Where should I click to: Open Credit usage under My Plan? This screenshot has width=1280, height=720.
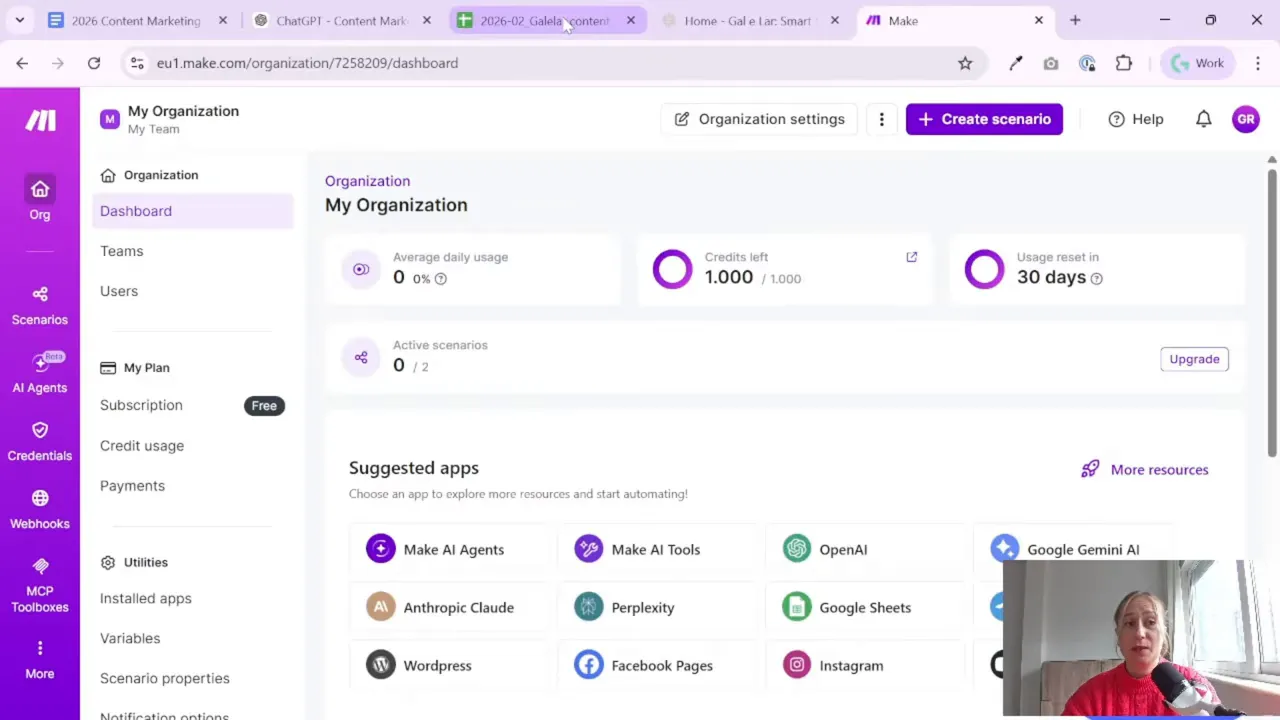[142, 446]
